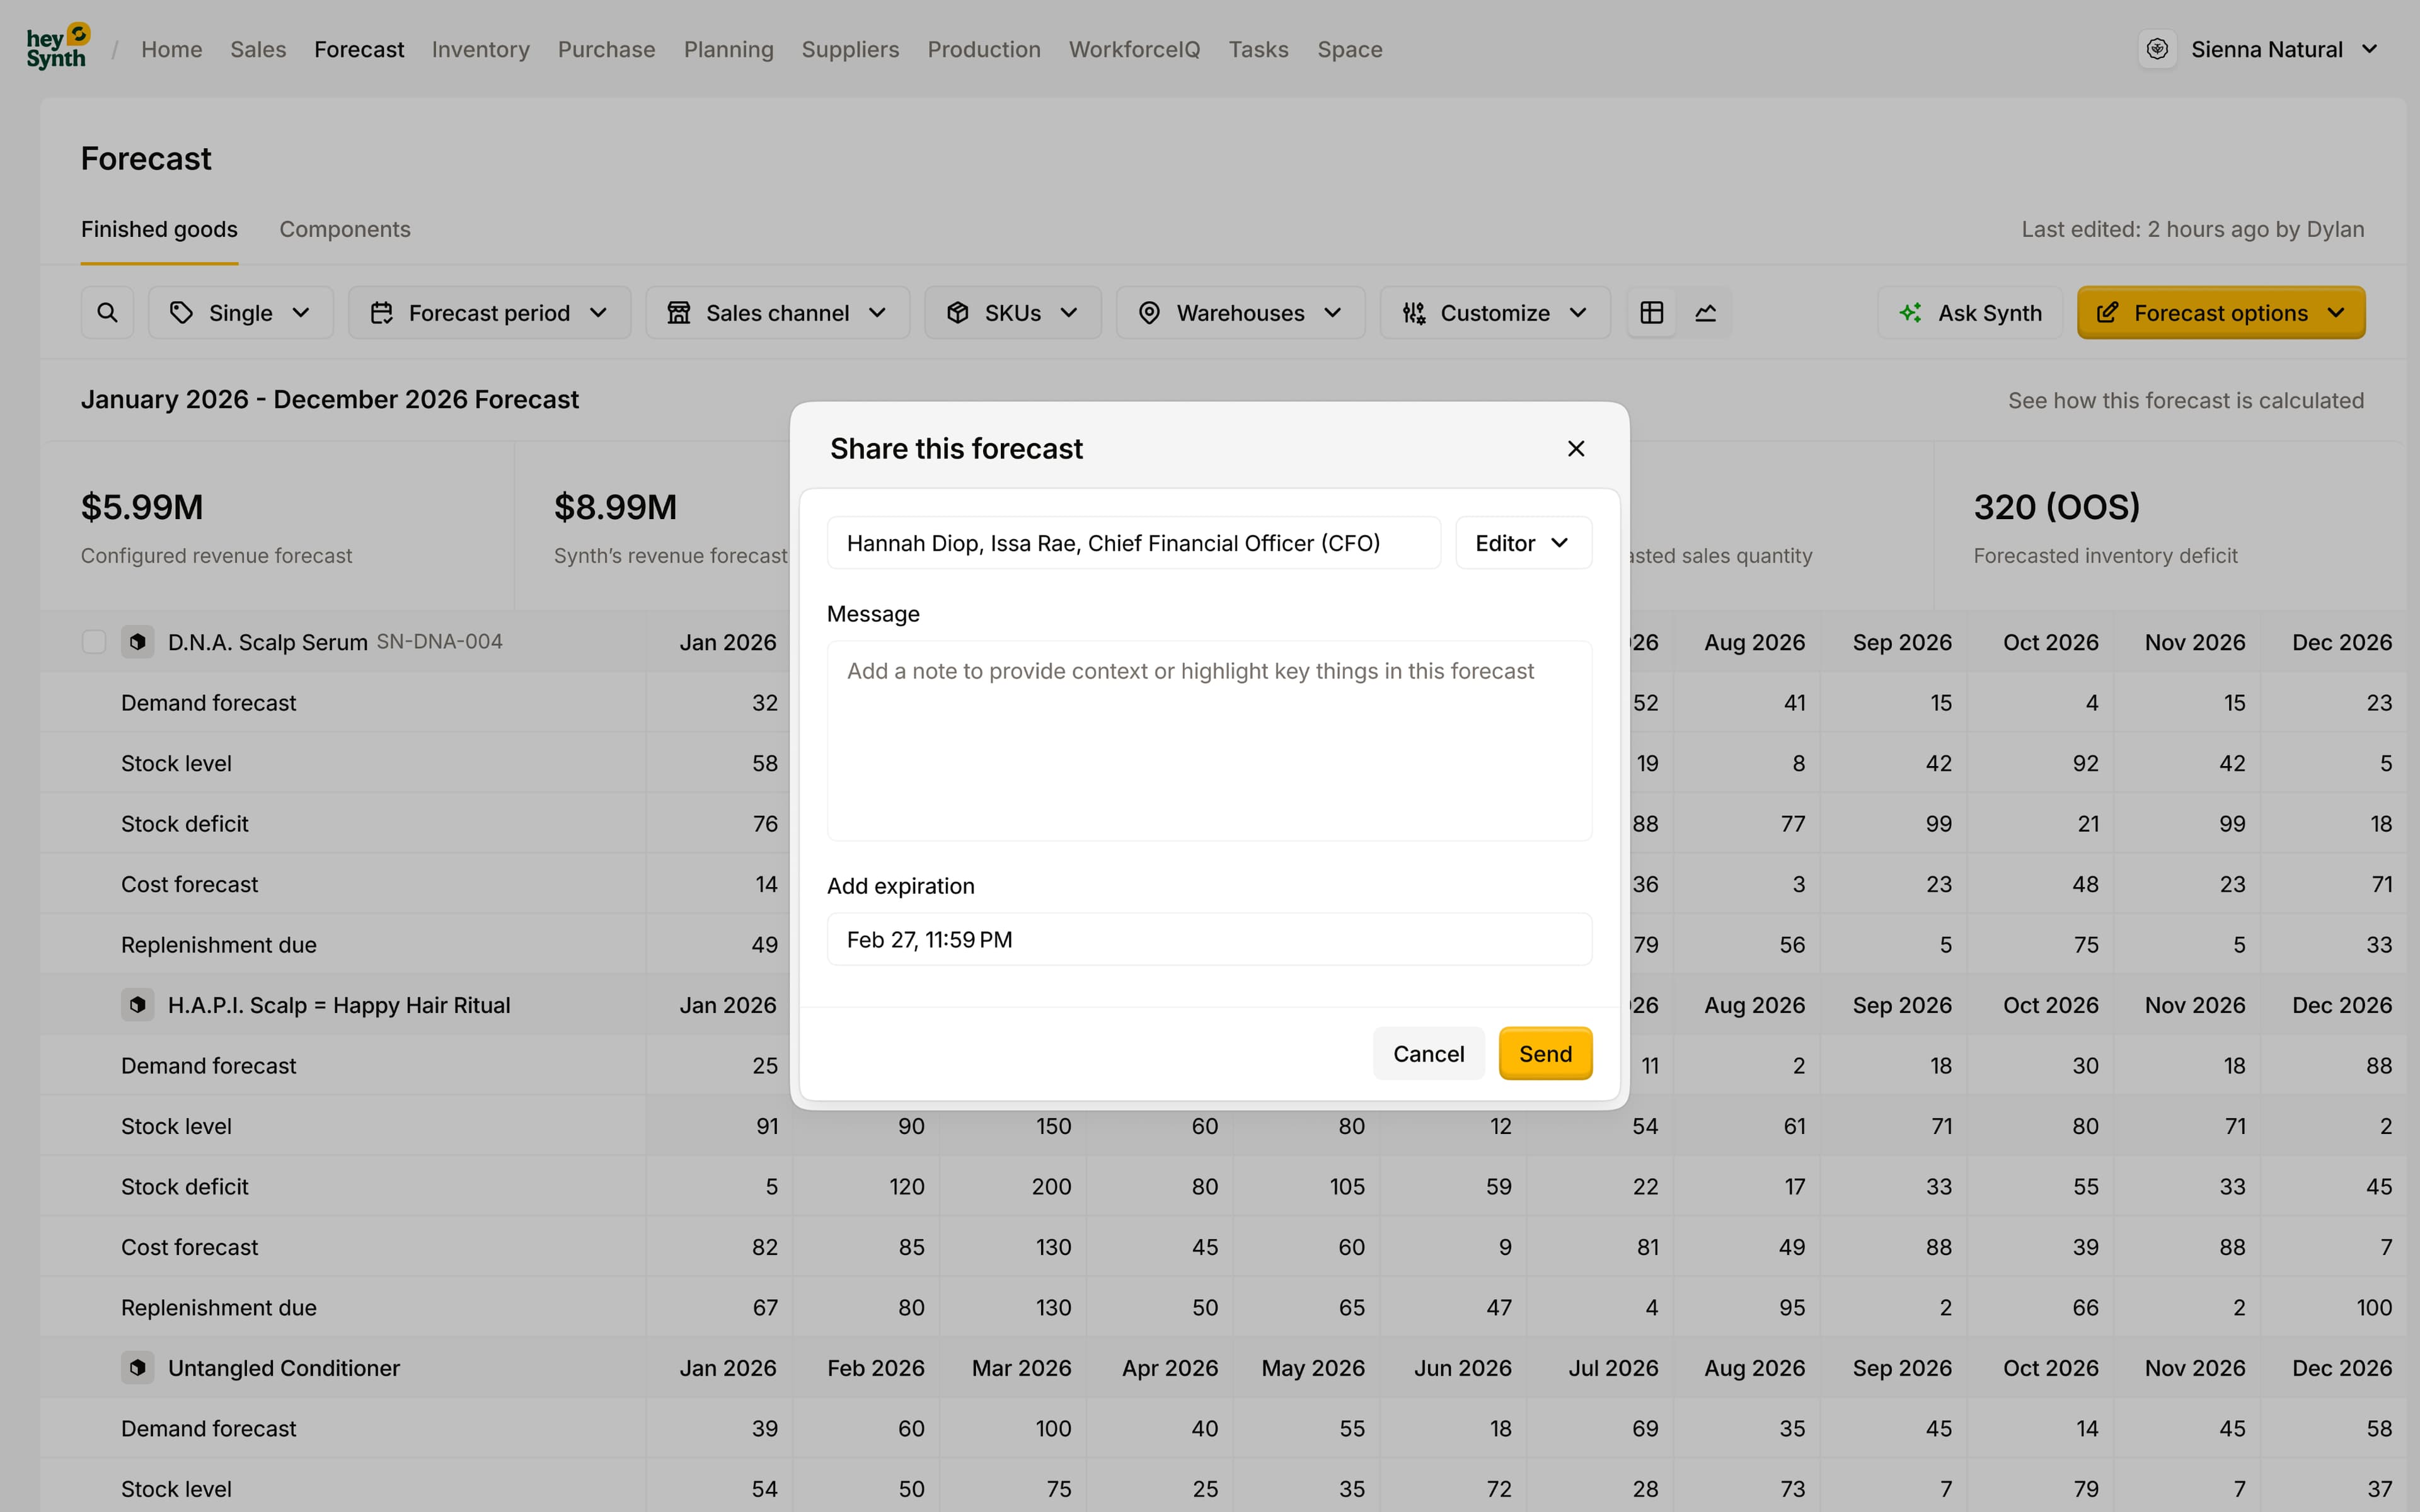The height and width of the screenshot is (1512, 2420).
Task: Open Inventory in the top navigation
Action: tap(480, 49)
